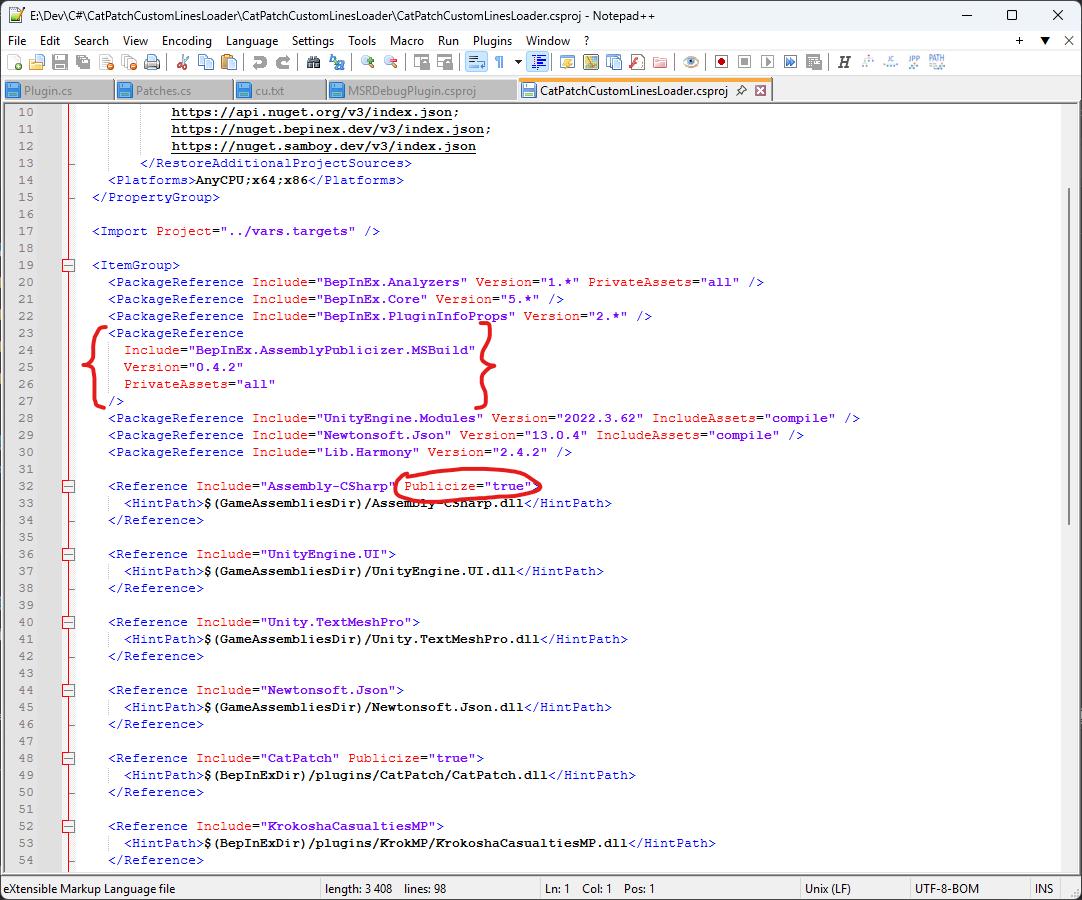This screenshot has width=1082, height=900.
Task: Switch to MSRDebugPlugin.csproj tab
Action: tap(422, 90)
